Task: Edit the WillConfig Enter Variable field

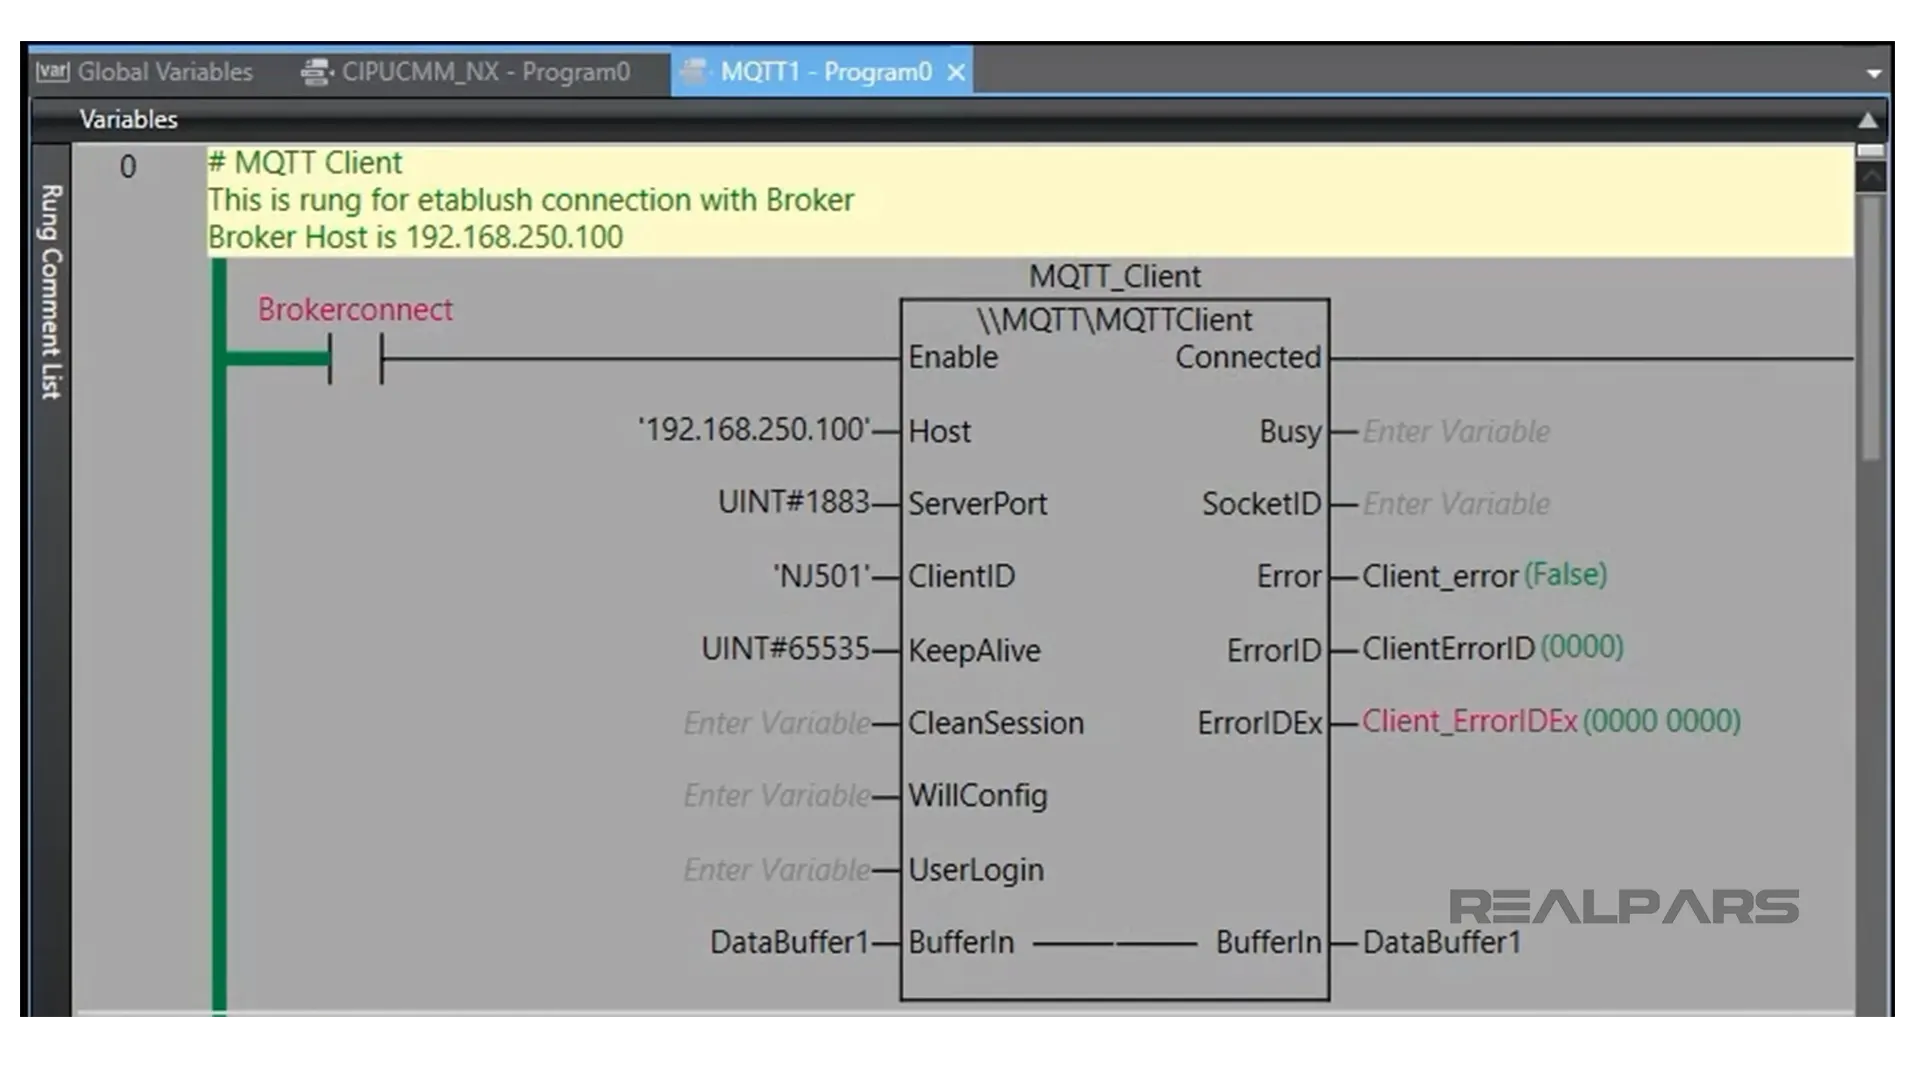Action: [x=775, y=795]
